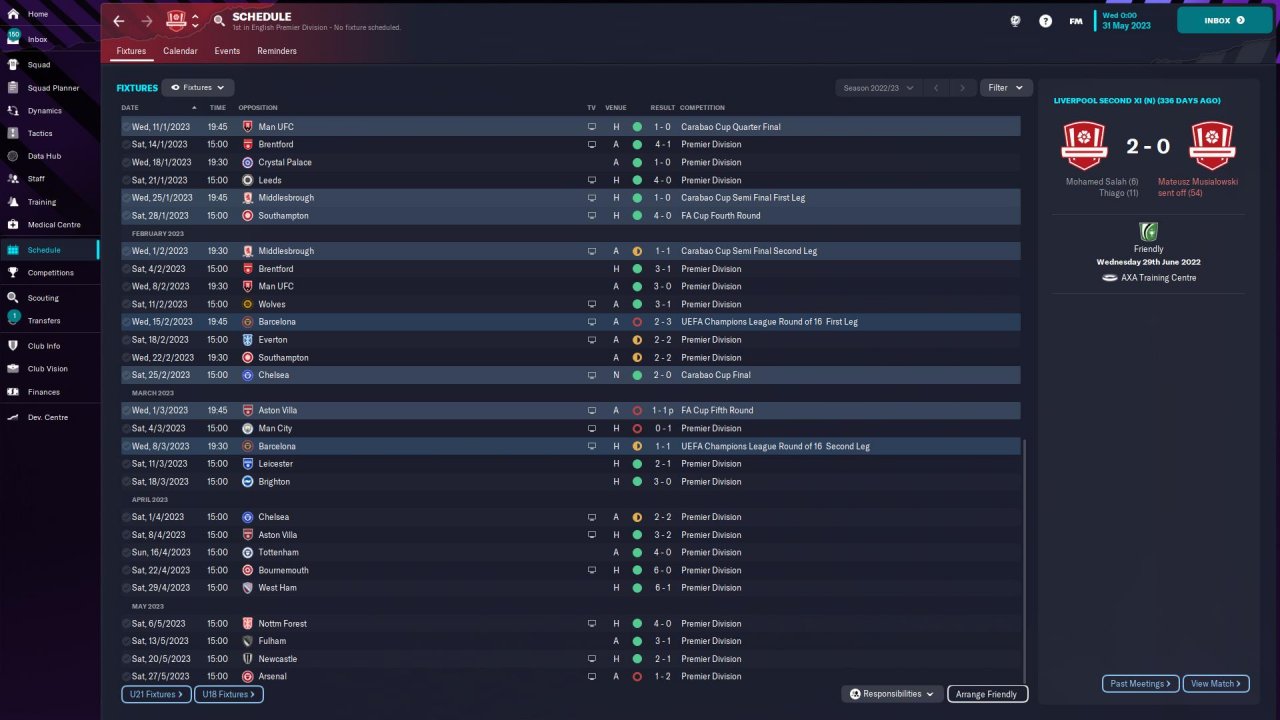Tick the marker for Sat, 27/5/2023 fixture

[x=126, y=676]
